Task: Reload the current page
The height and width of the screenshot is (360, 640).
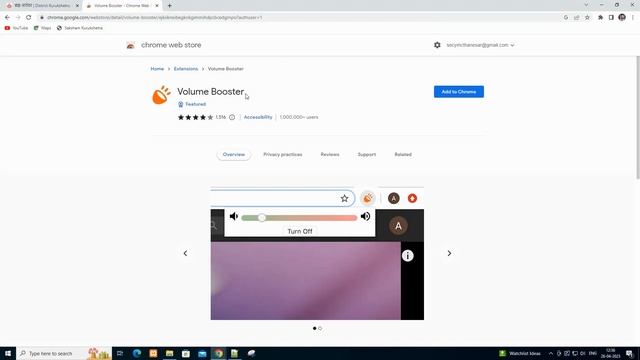Action: [x=29, y=18]
